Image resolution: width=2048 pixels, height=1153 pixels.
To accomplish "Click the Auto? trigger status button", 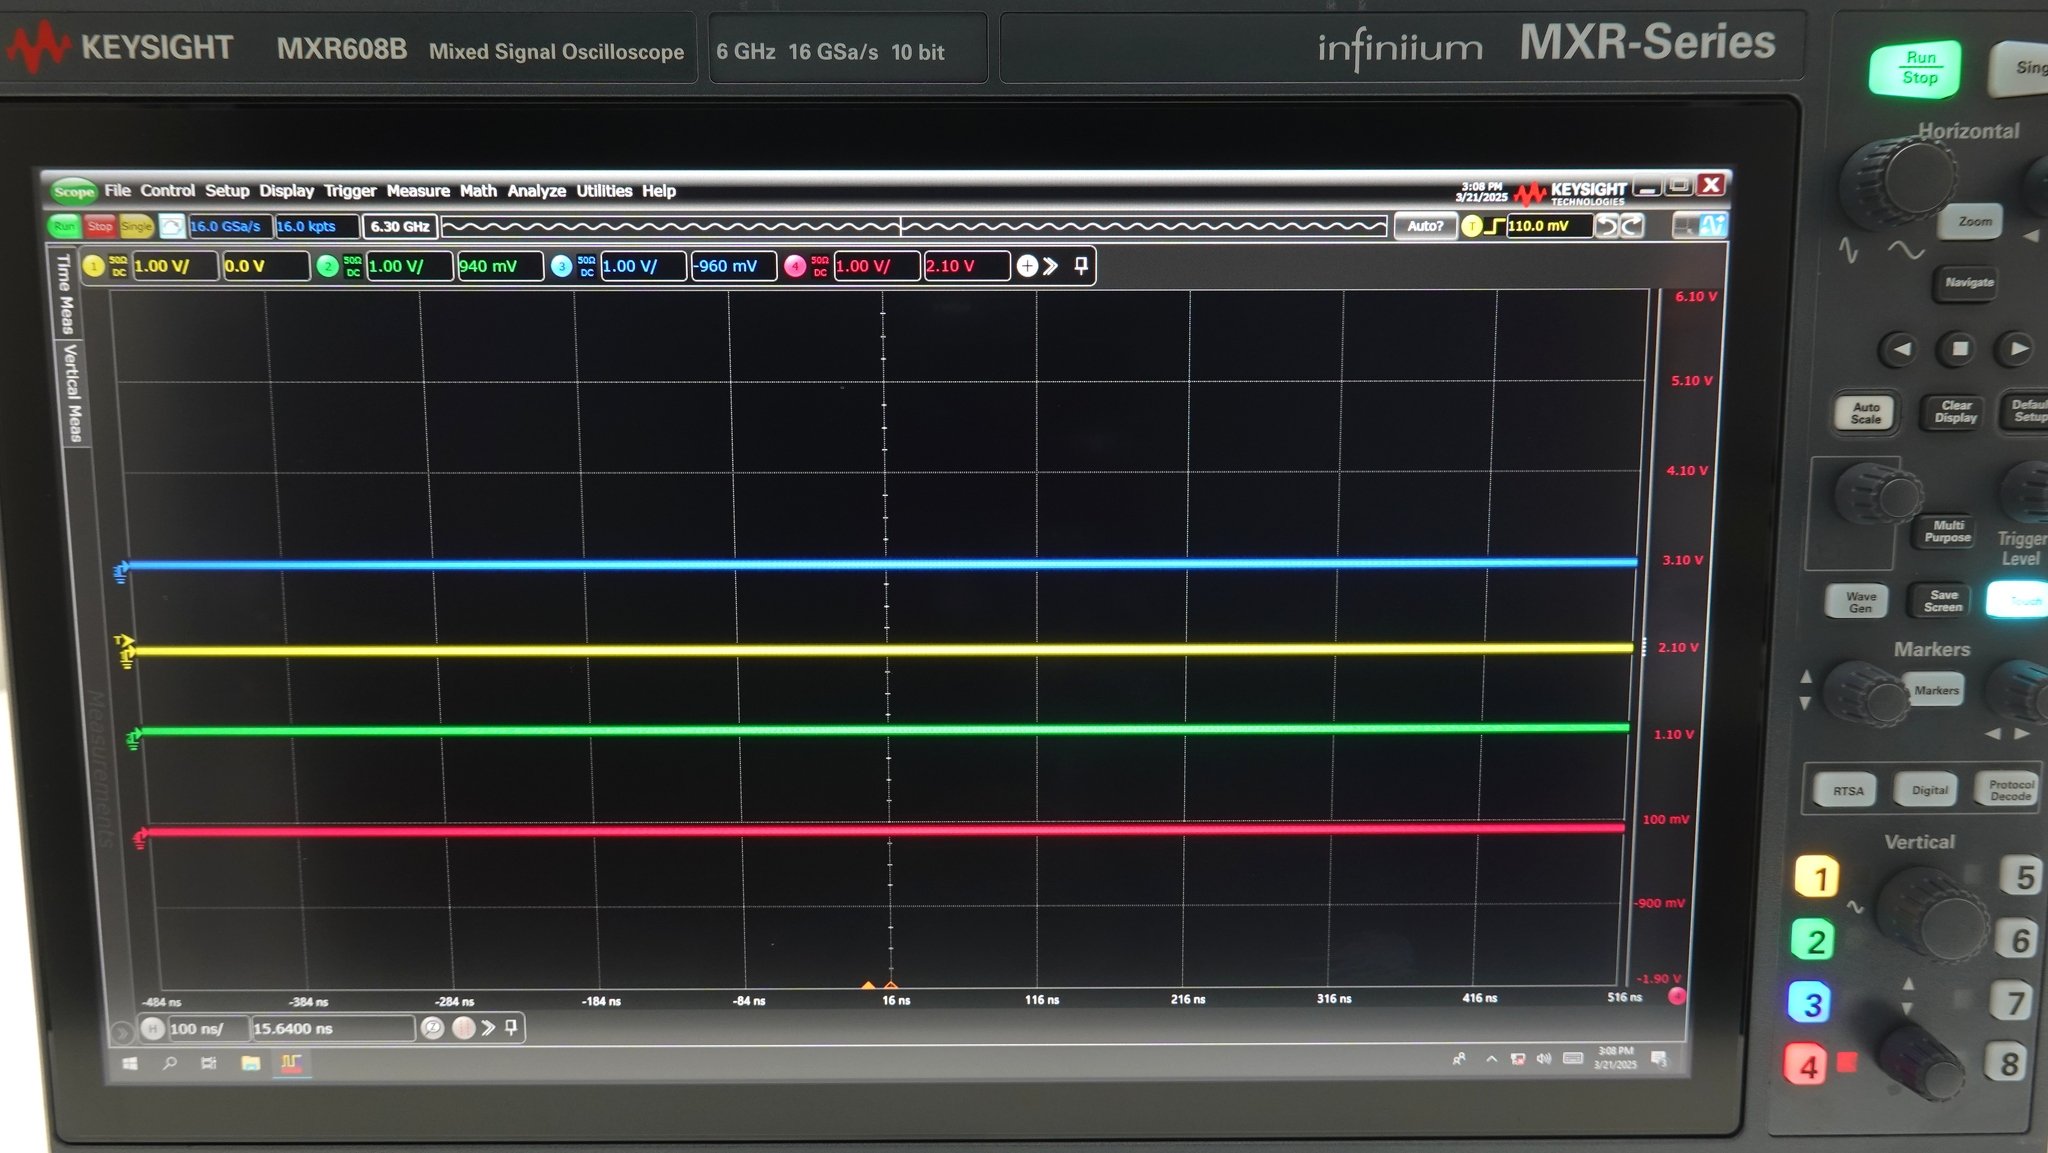I will pyautogui.click(x=1425, y=226).
